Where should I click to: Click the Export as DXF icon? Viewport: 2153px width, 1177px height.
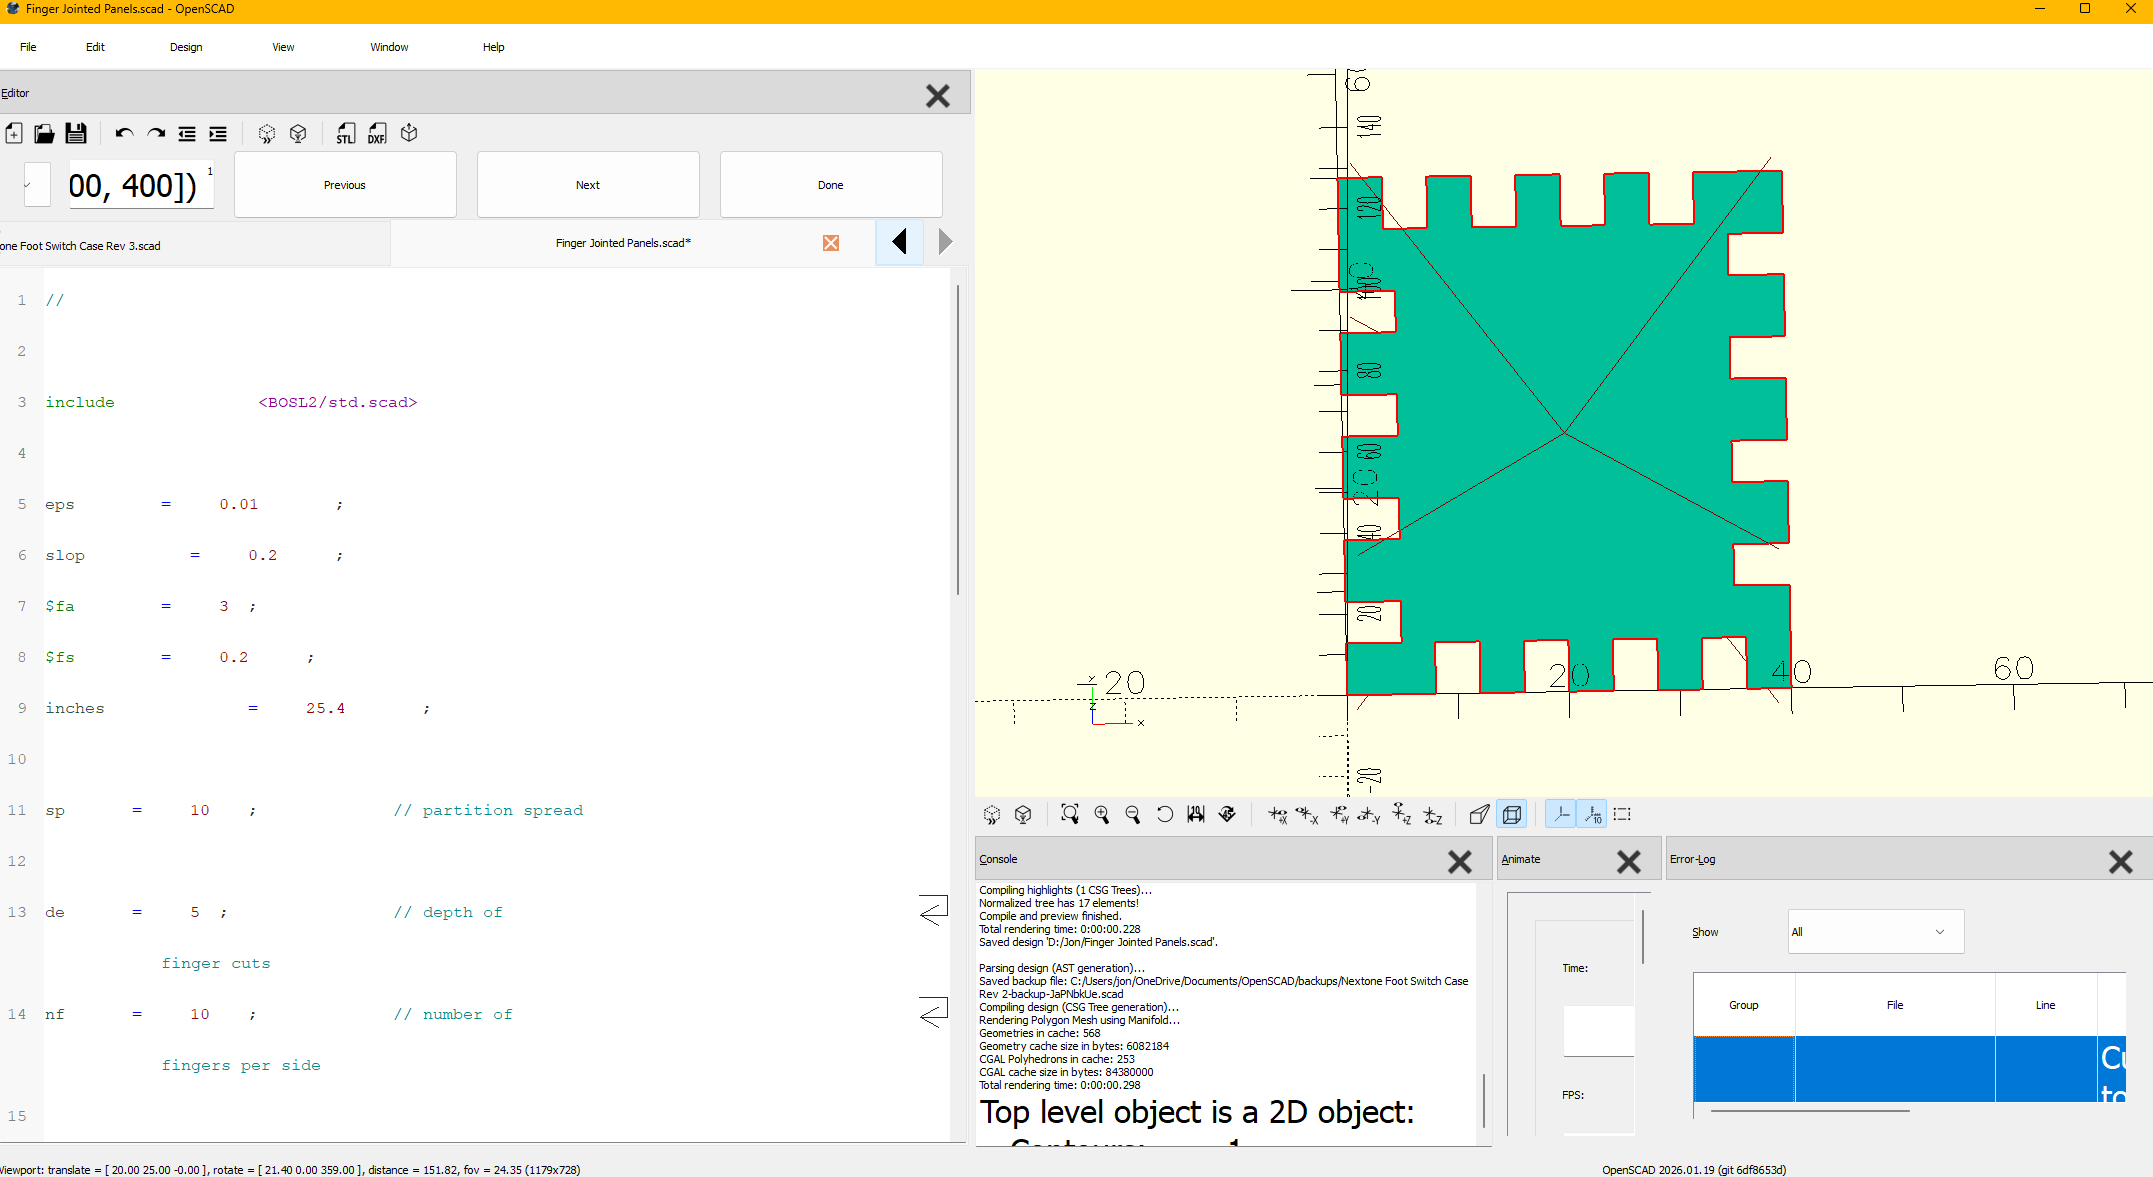click(x=377, y=134)
